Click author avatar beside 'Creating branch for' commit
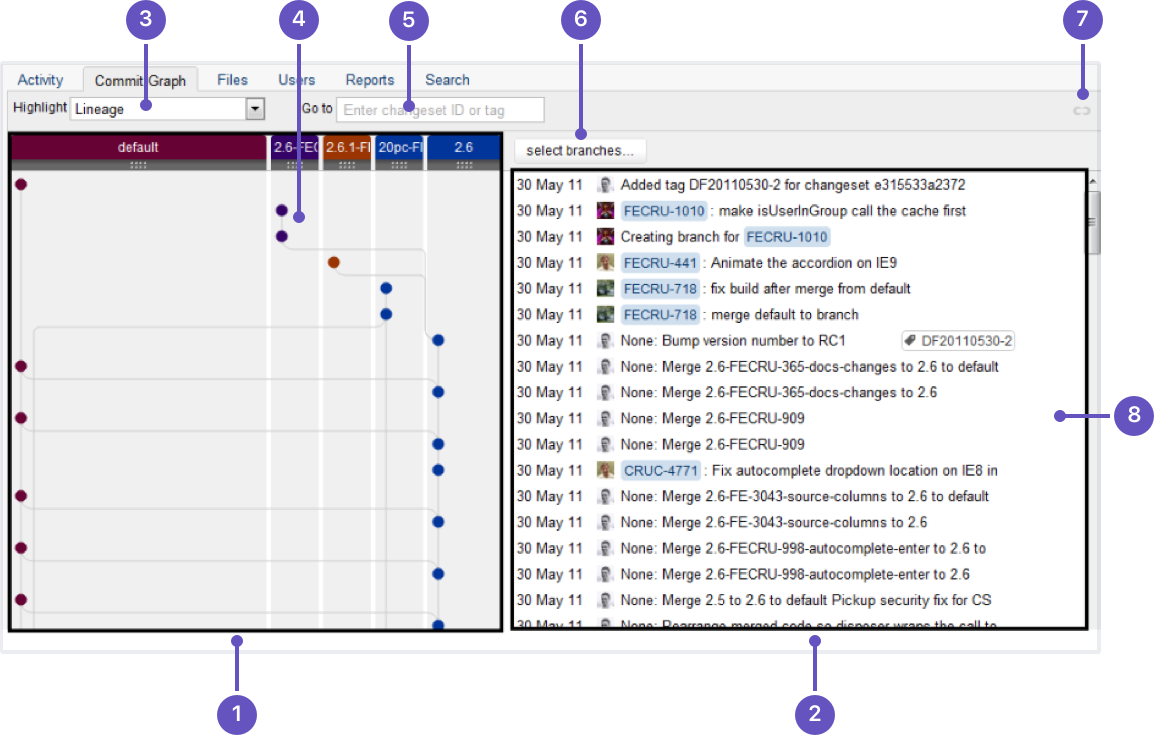Viewport: 1154px width, 735px height. click(605, 237)
